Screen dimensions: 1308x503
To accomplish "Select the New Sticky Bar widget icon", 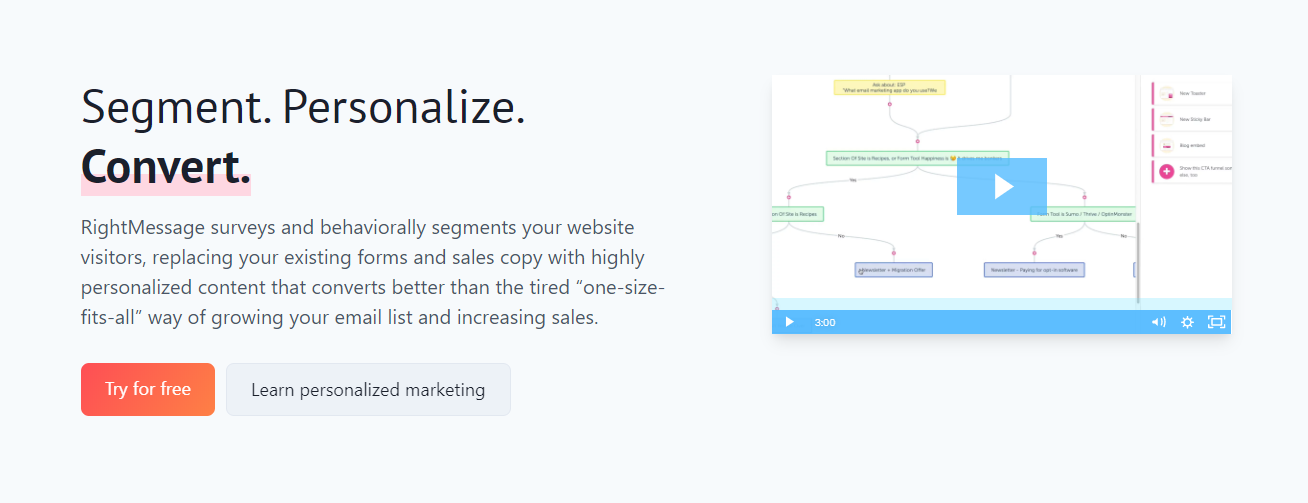I will (1165, 119).
